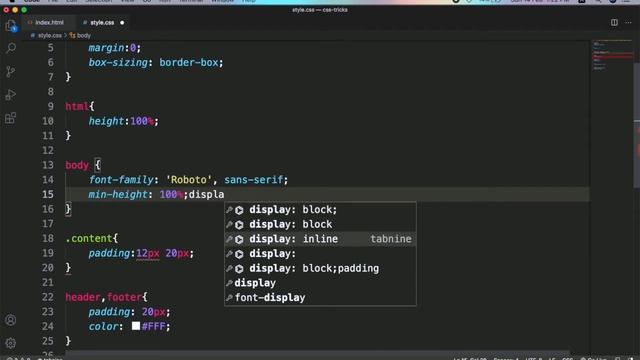Select the 'font-display' suggestion
The height and width of the screenshot is (360, 640).
tap(320, 298)
